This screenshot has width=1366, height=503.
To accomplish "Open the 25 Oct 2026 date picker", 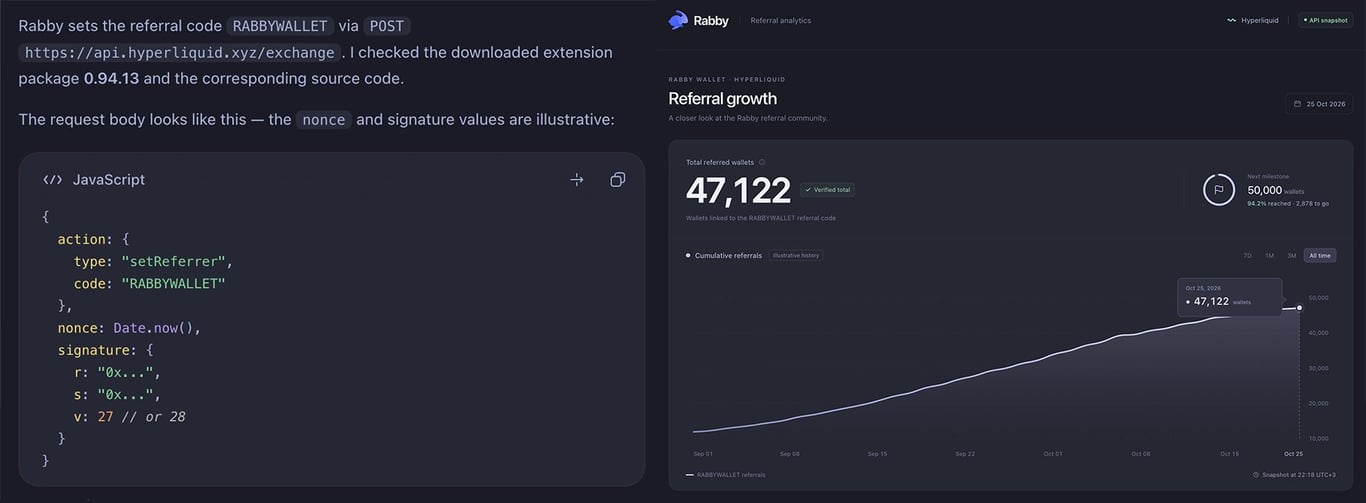I will [1320, 104].
